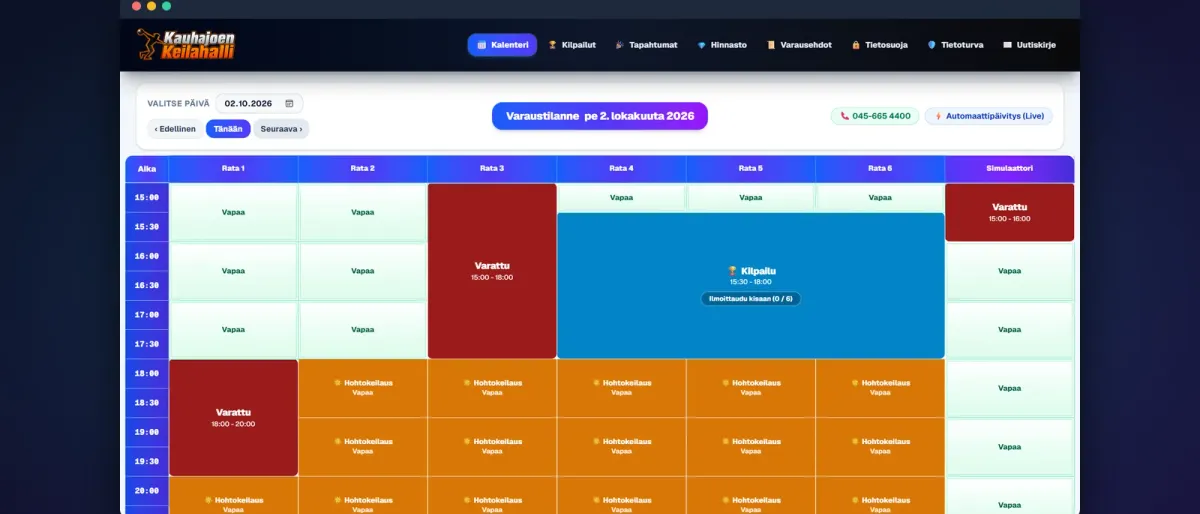Click the Aika column header
Screen dimensions: 1200x514
click(x=147, y=168)
